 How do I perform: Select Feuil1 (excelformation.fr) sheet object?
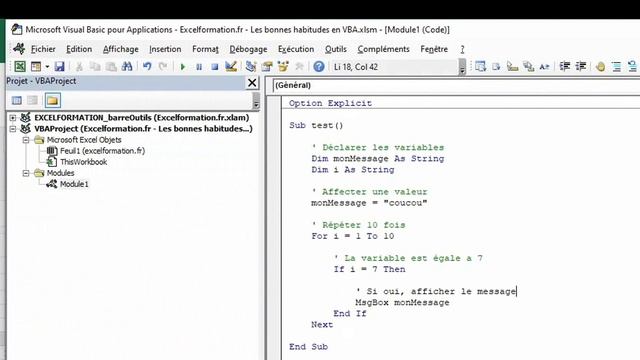tap(102, 151)
